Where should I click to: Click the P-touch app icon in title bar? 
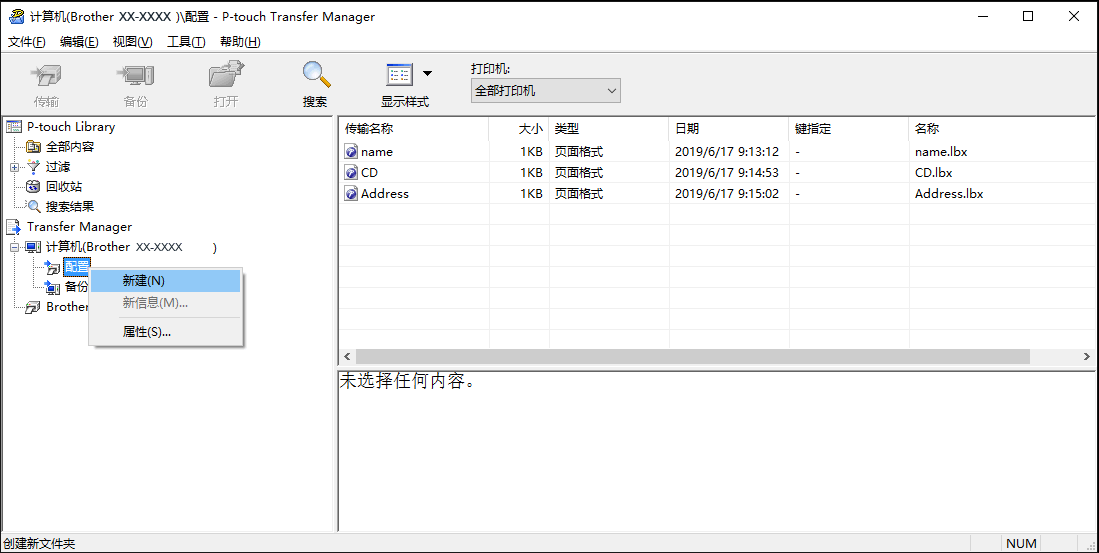15,16
